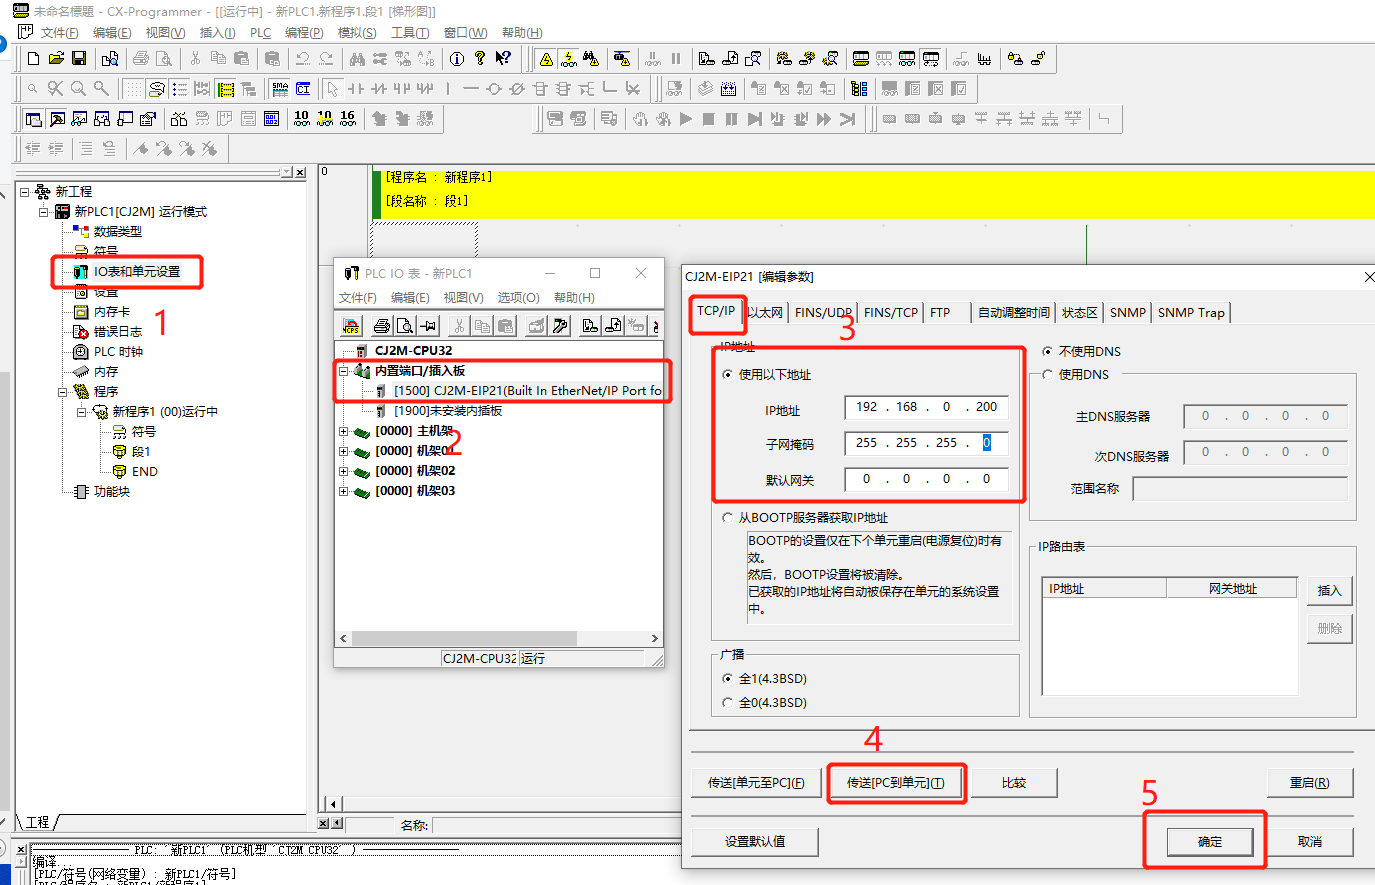Click the Find binoculars icon in the main toolbar

click(x=357, y=59)
